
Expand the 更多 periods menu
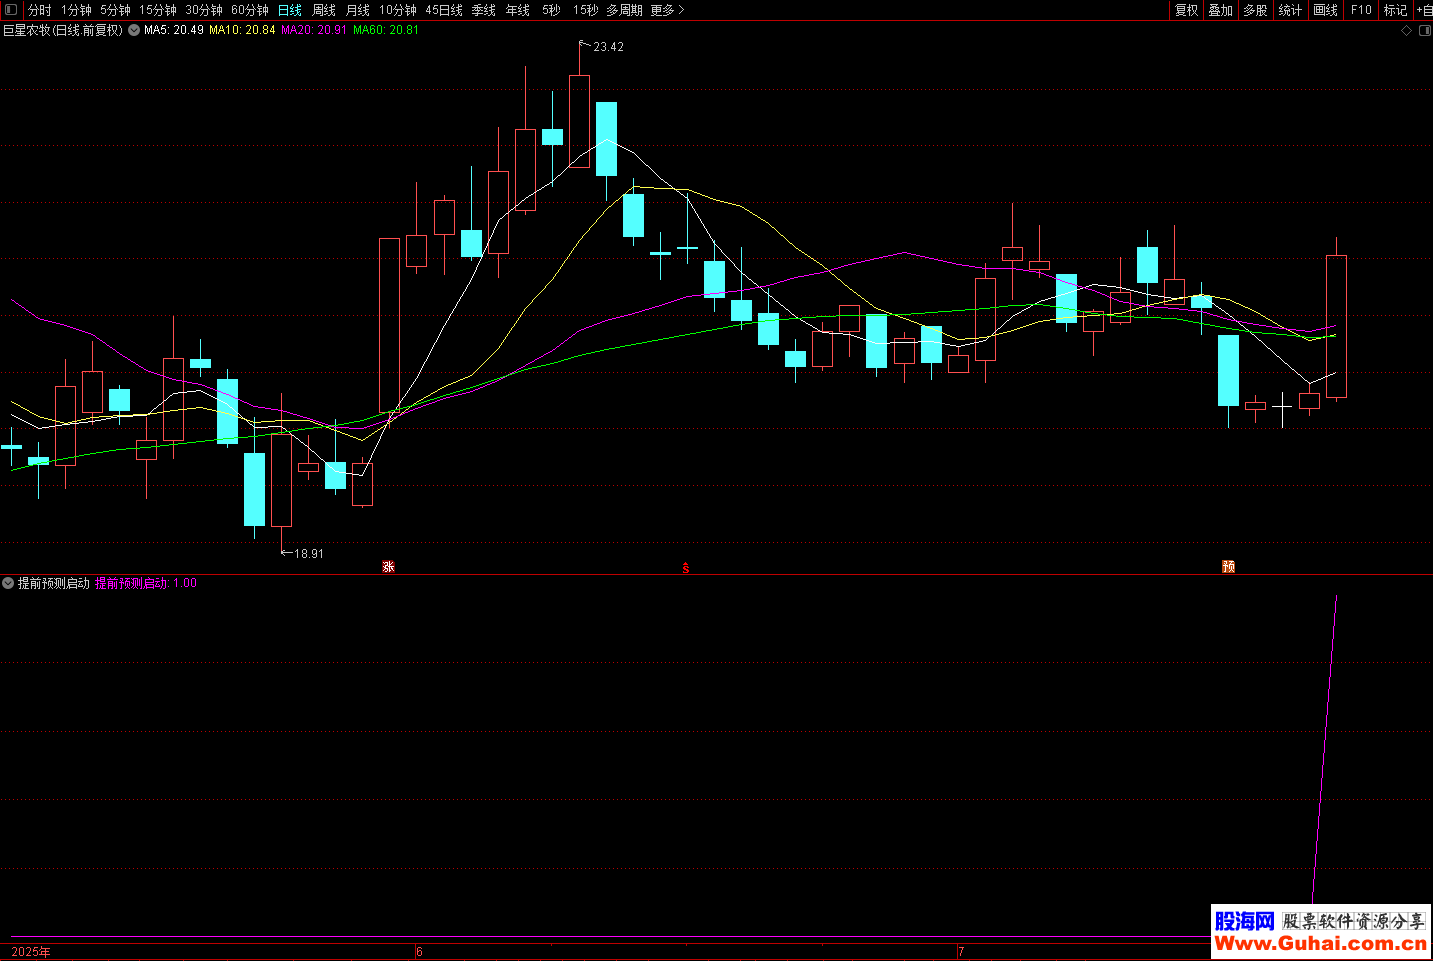point(667,10)
